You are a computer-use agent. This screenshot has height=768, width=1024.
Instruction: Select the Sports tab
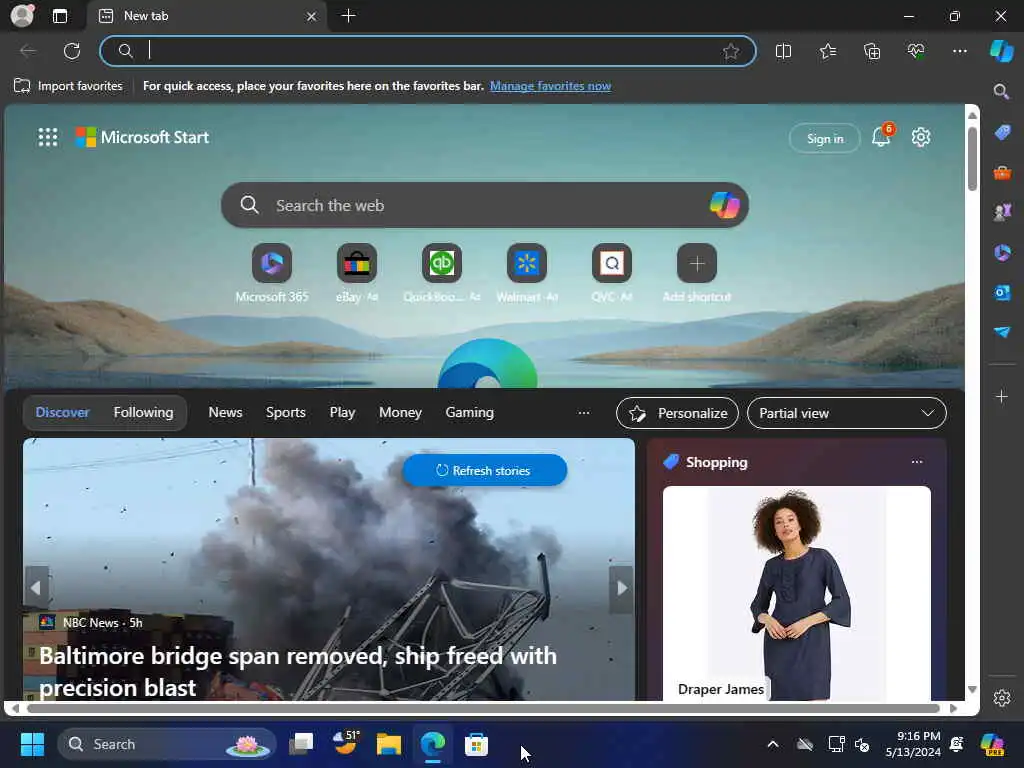285,413
